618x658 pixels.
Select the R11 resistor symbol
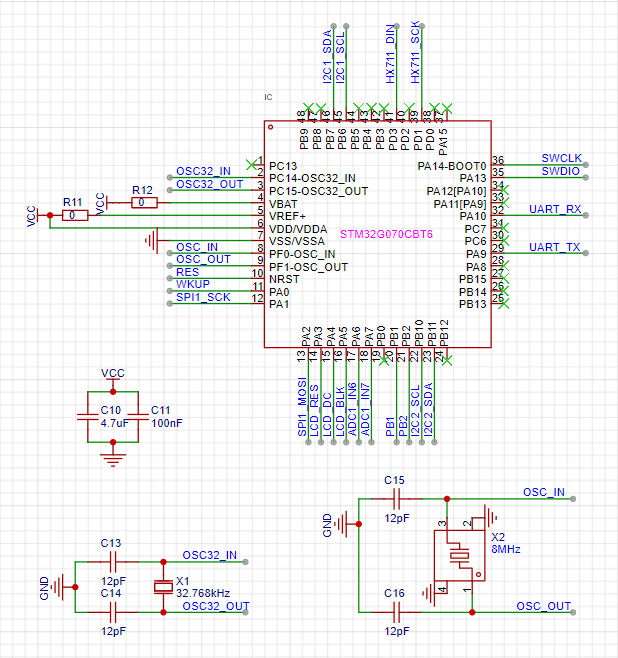pos(75,215)
